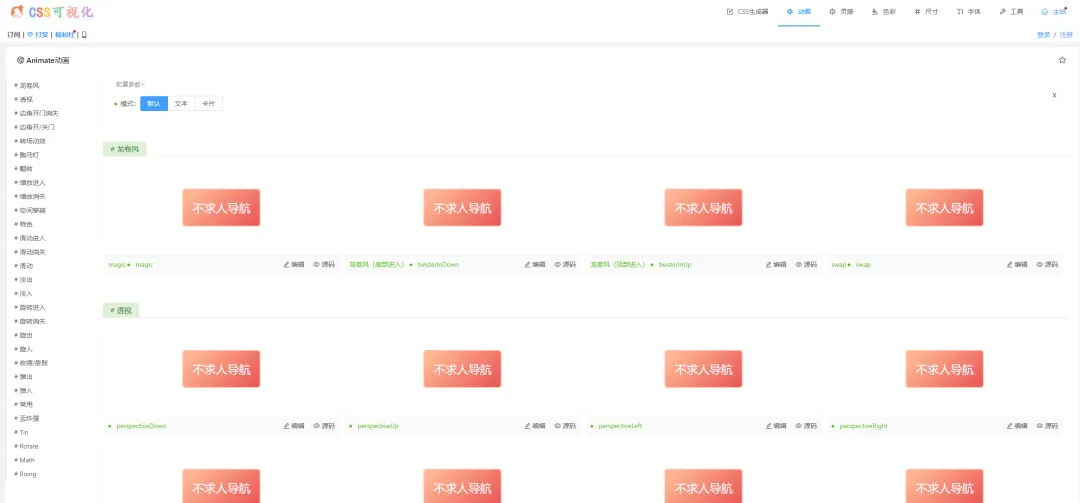Click the star favorite icon

point(1062,60)
